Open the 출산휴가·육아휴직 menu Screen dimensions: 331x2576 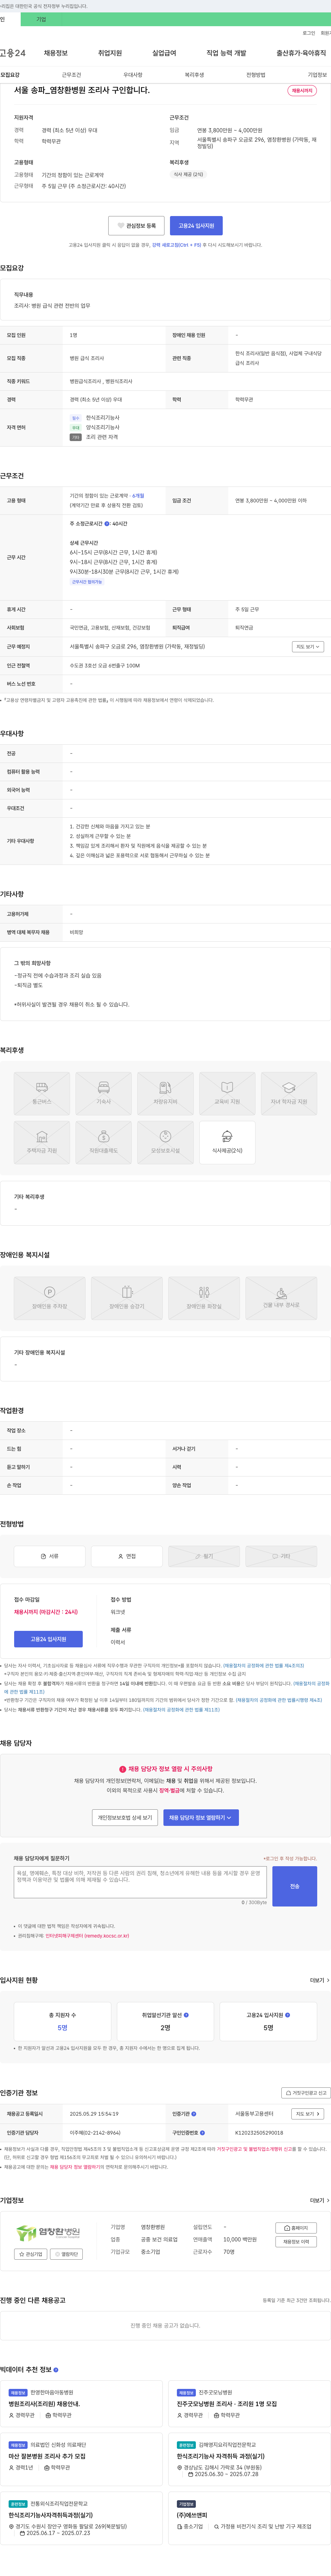tap(301, 53)
